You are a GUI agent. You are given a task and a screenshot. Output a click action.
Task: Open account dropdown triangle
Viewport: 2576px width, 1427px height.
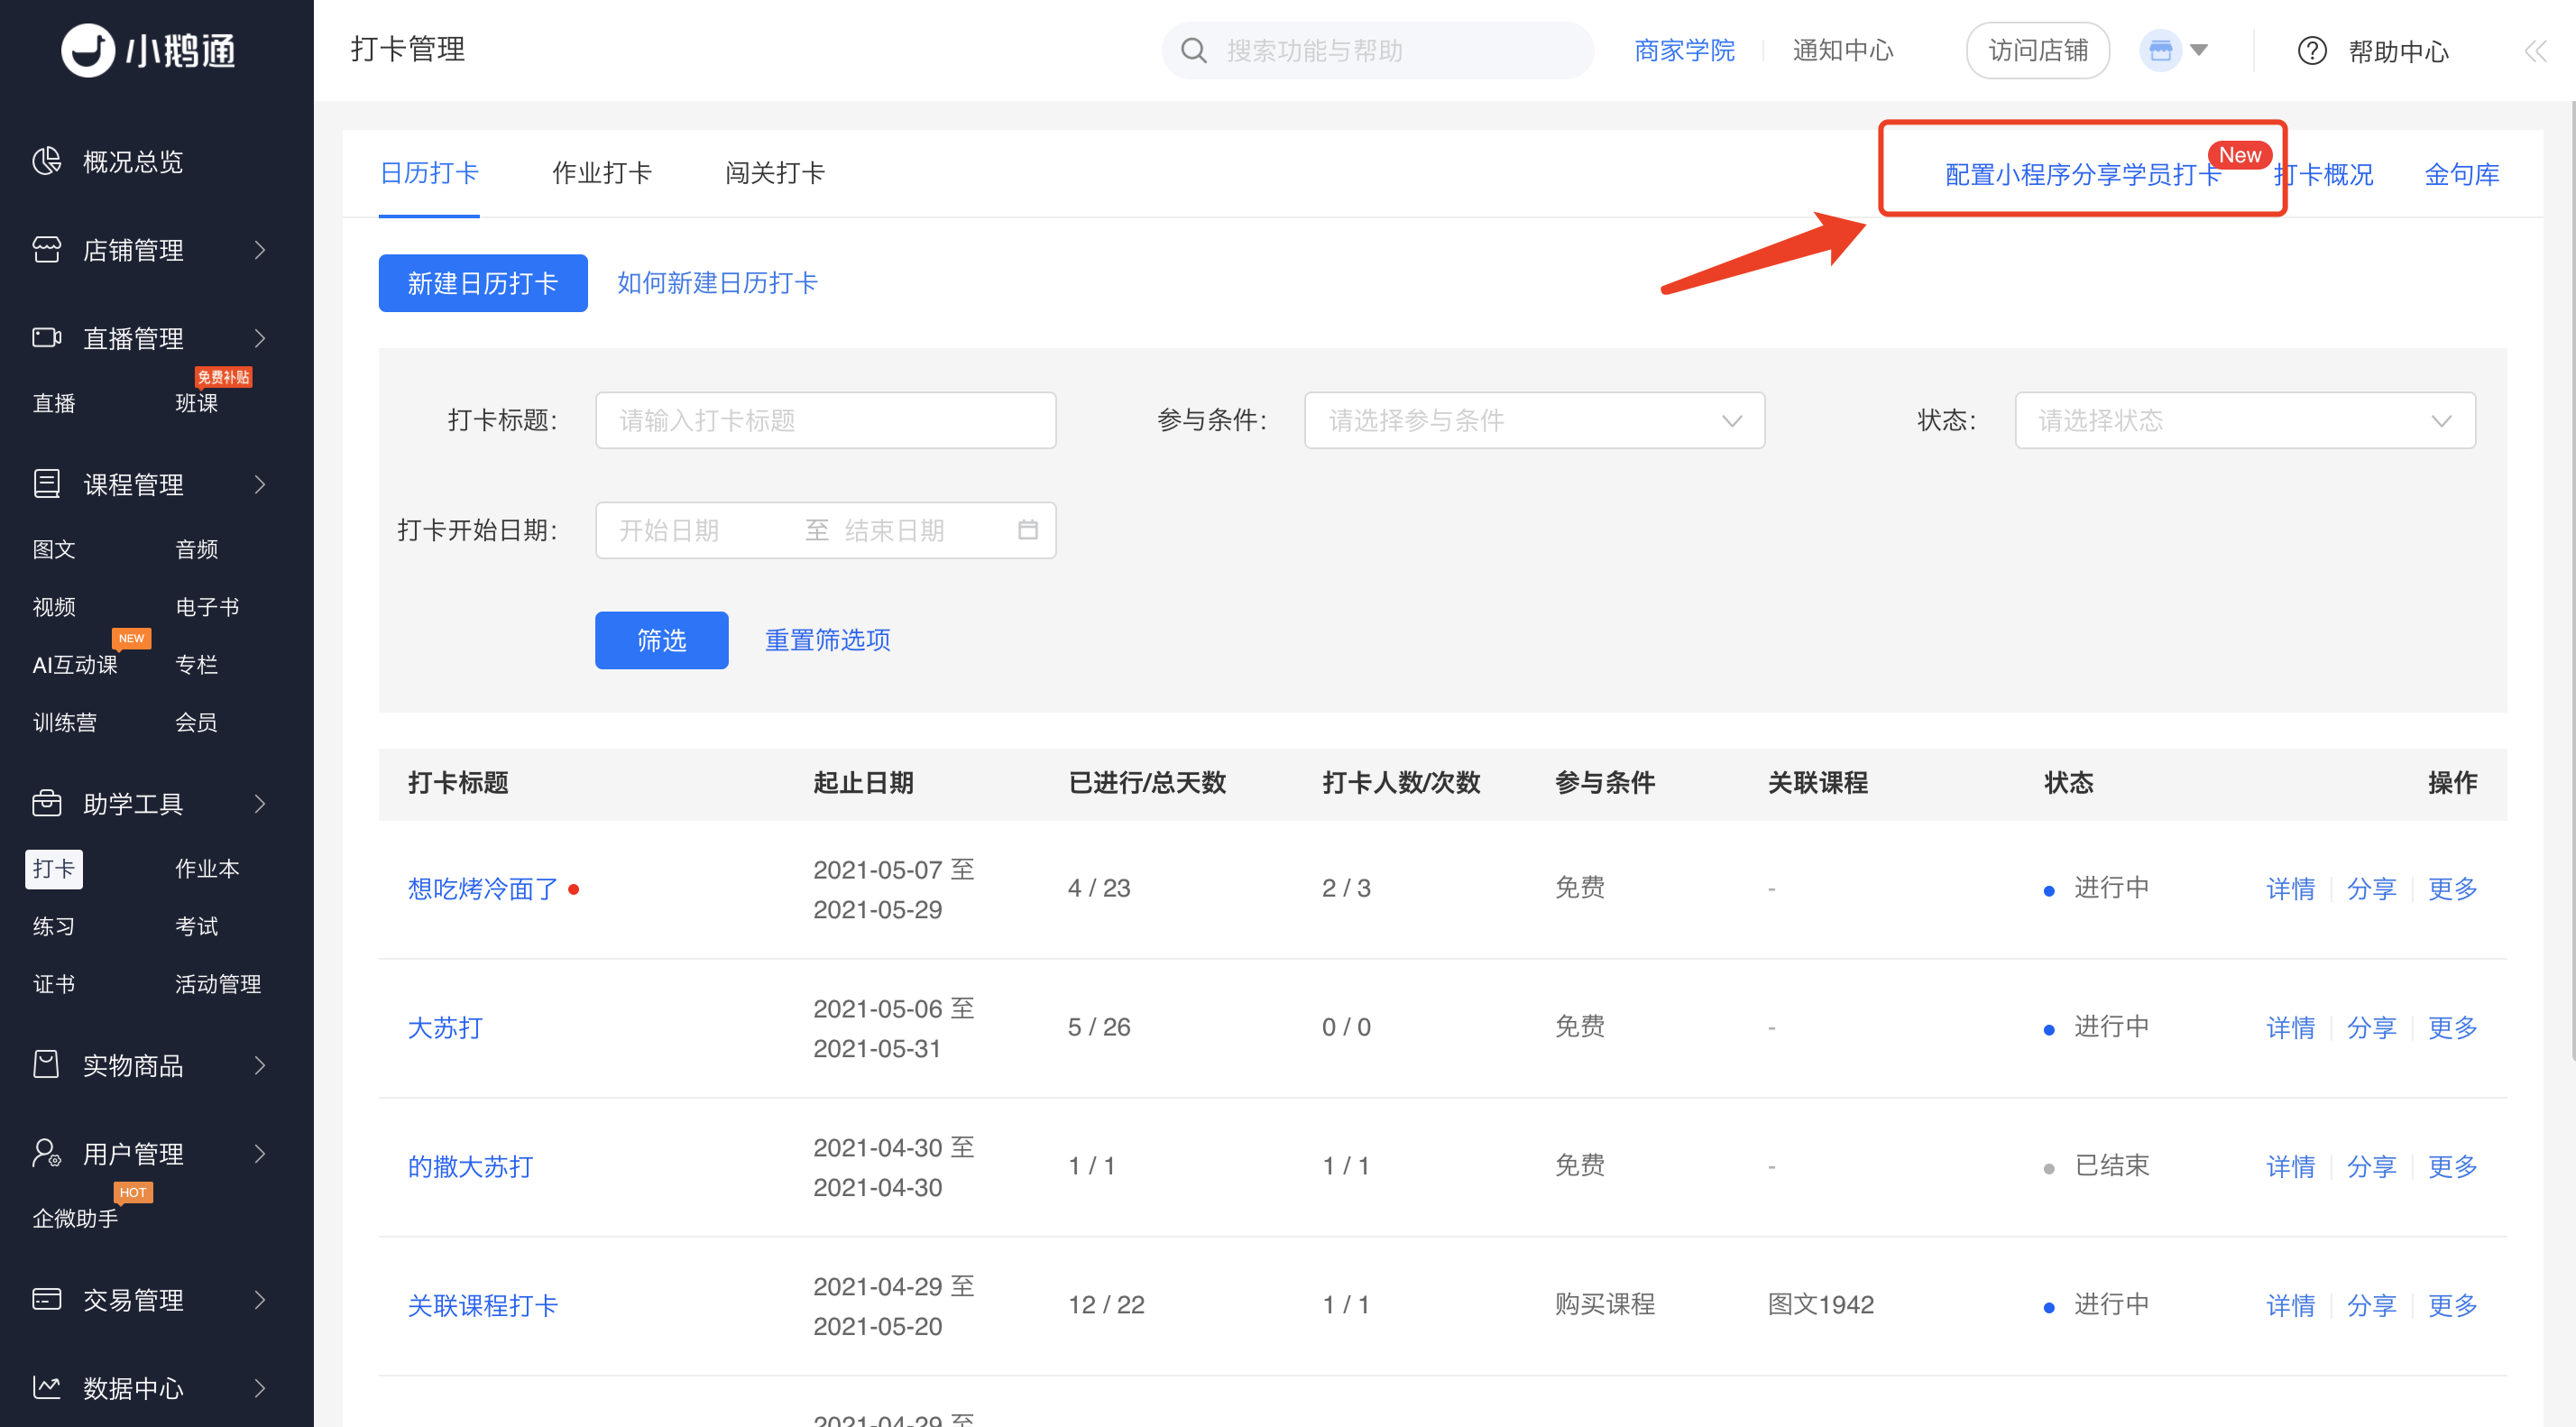pyautogui.click(x=2198, y=50)
